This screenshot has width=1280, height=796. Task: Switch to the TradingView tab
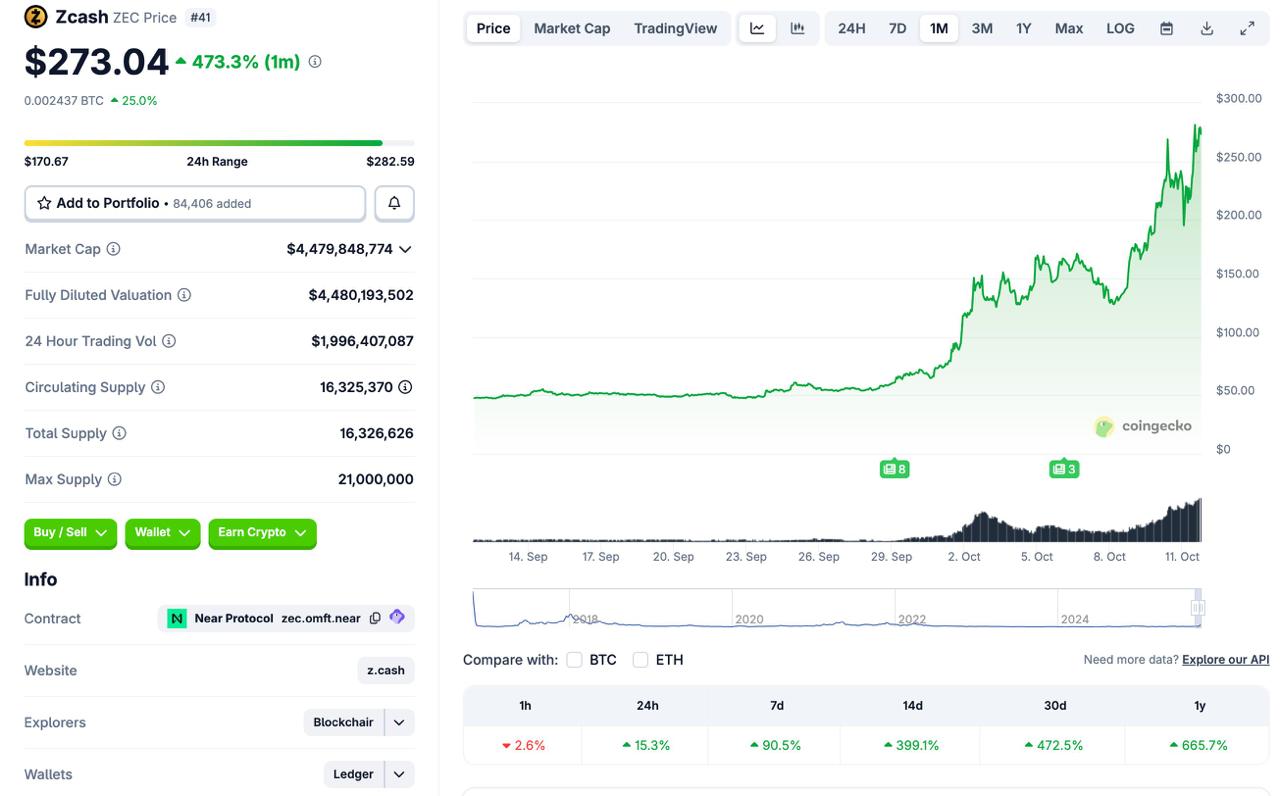pyautogui.click(x=675, y=28)
